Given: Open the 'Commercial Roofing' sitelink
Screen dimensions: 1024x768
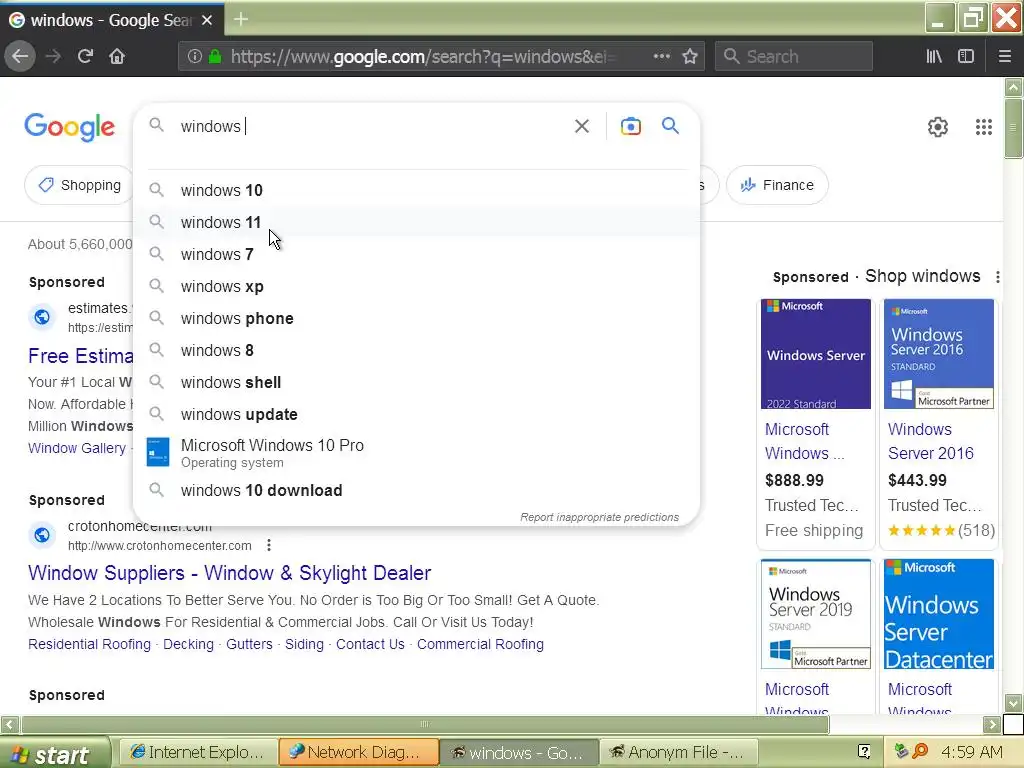Looking at the screenshot, I should (x=480, y=644).
